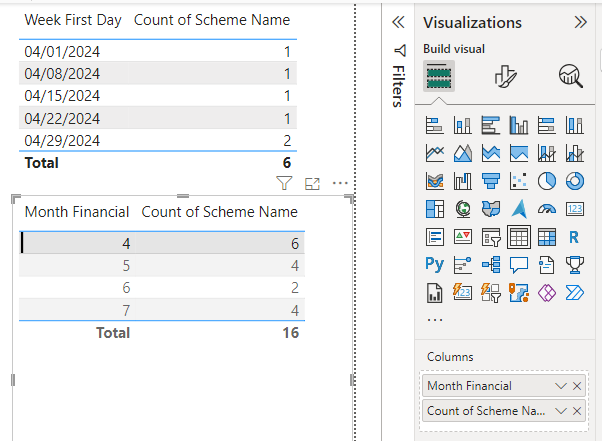This screenshot has width=602, height=441.
Task: Select the slicer visual
Action: click(x=491, y=237)
